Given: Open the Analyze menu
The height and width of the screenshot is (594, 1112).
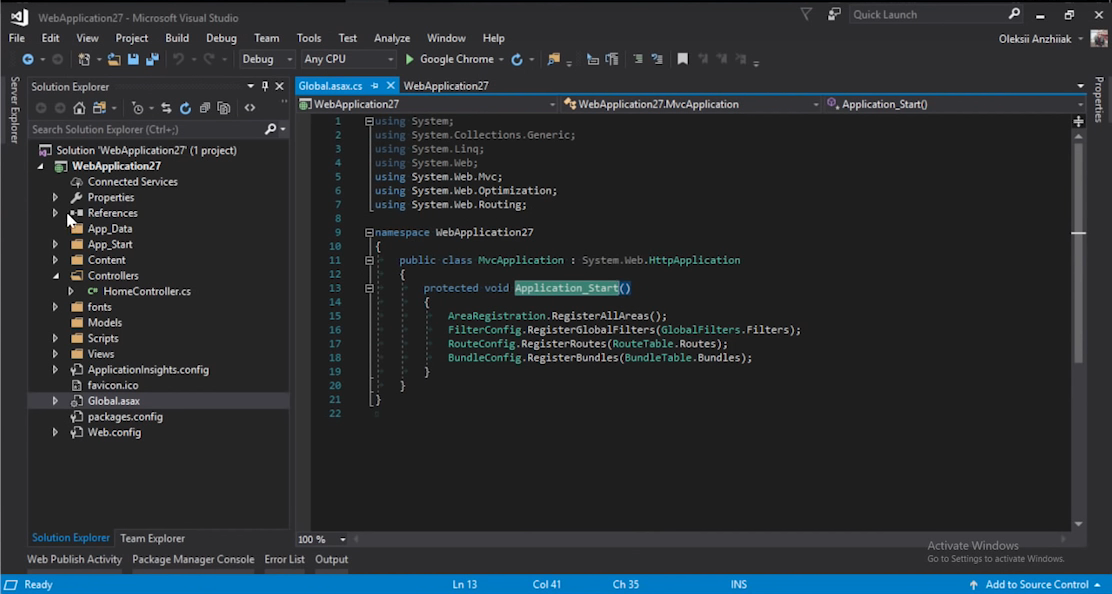Looking at the screenshot, I should 392,38.
